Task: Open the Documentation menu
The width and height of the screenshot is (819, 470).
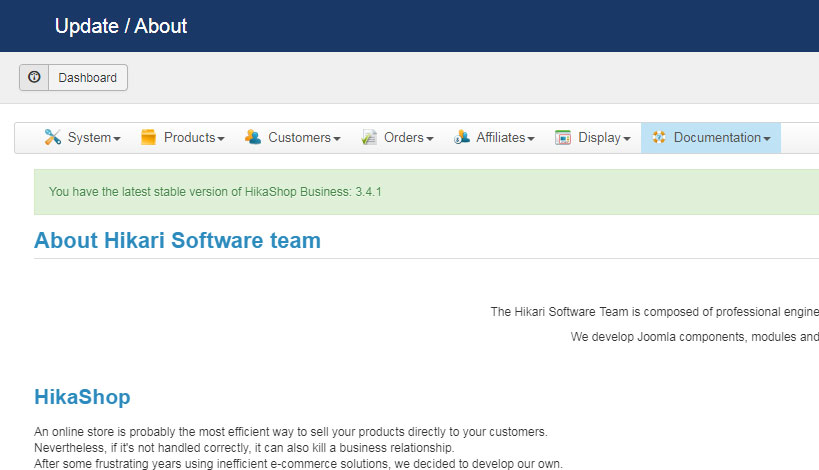Action: click(x=711, y=138)
